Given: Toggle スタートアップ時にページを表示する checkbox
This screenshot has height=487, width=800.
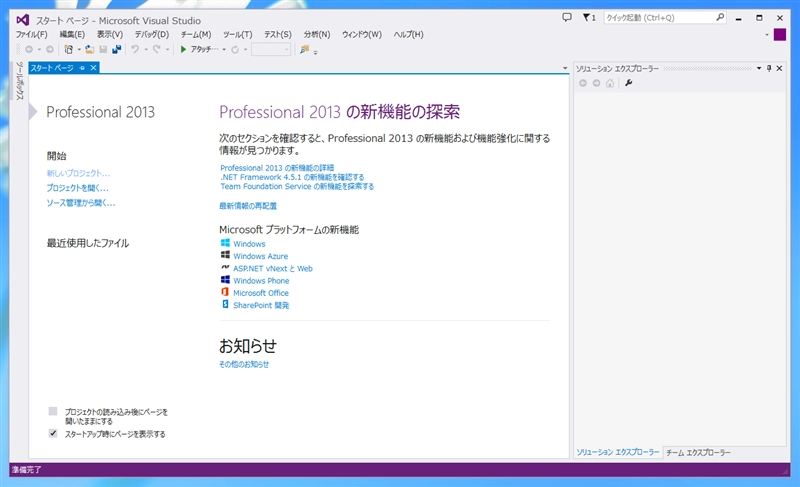Looking at the screenshot, I should 53,433.
